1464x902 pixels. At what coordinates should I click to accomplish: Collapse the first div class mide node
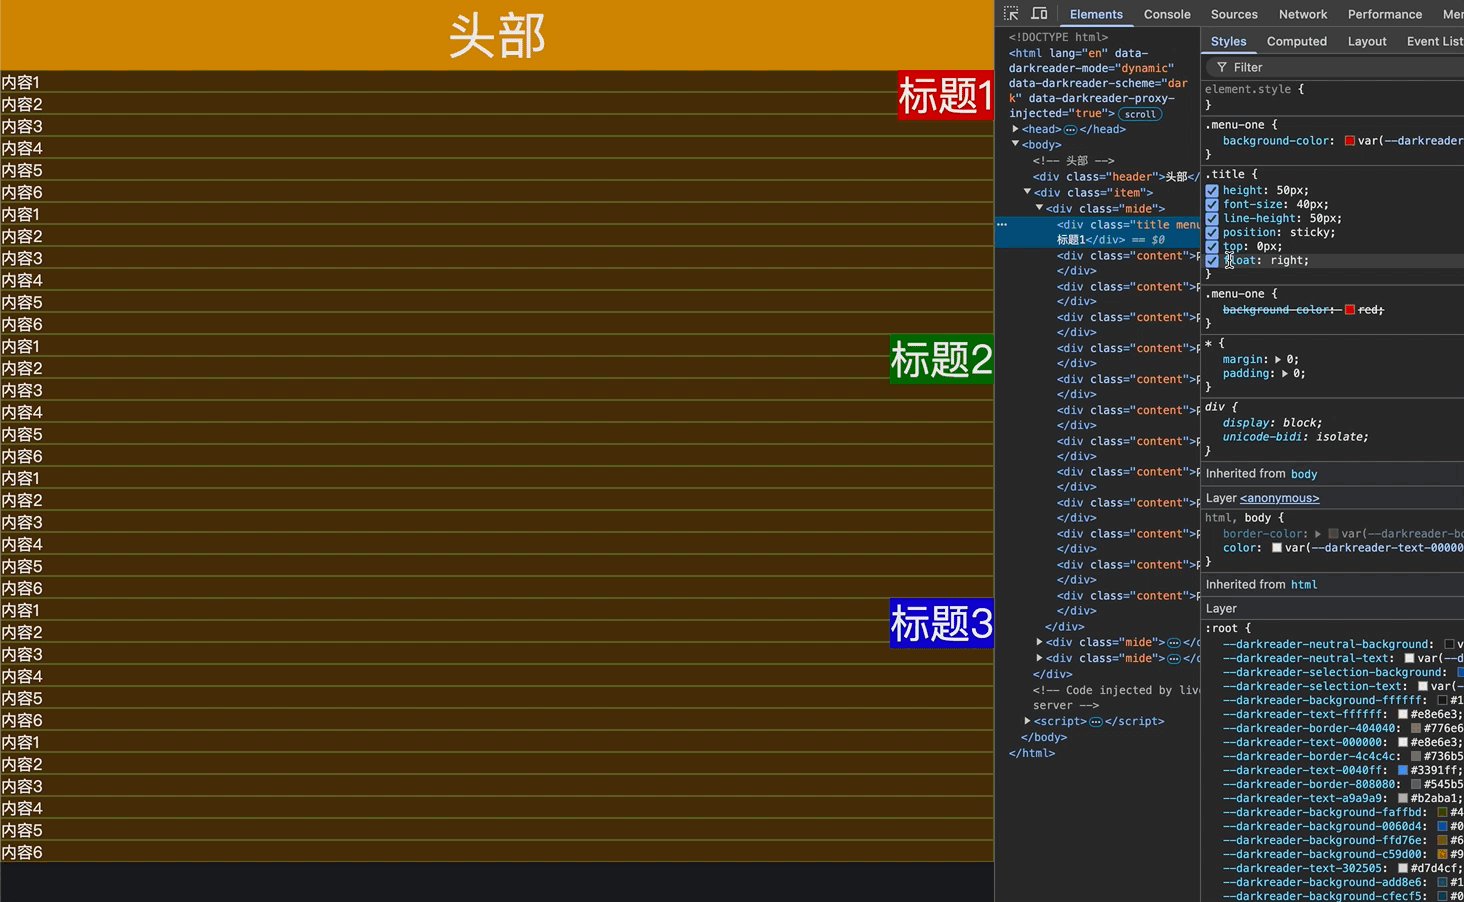(1039, 208)
